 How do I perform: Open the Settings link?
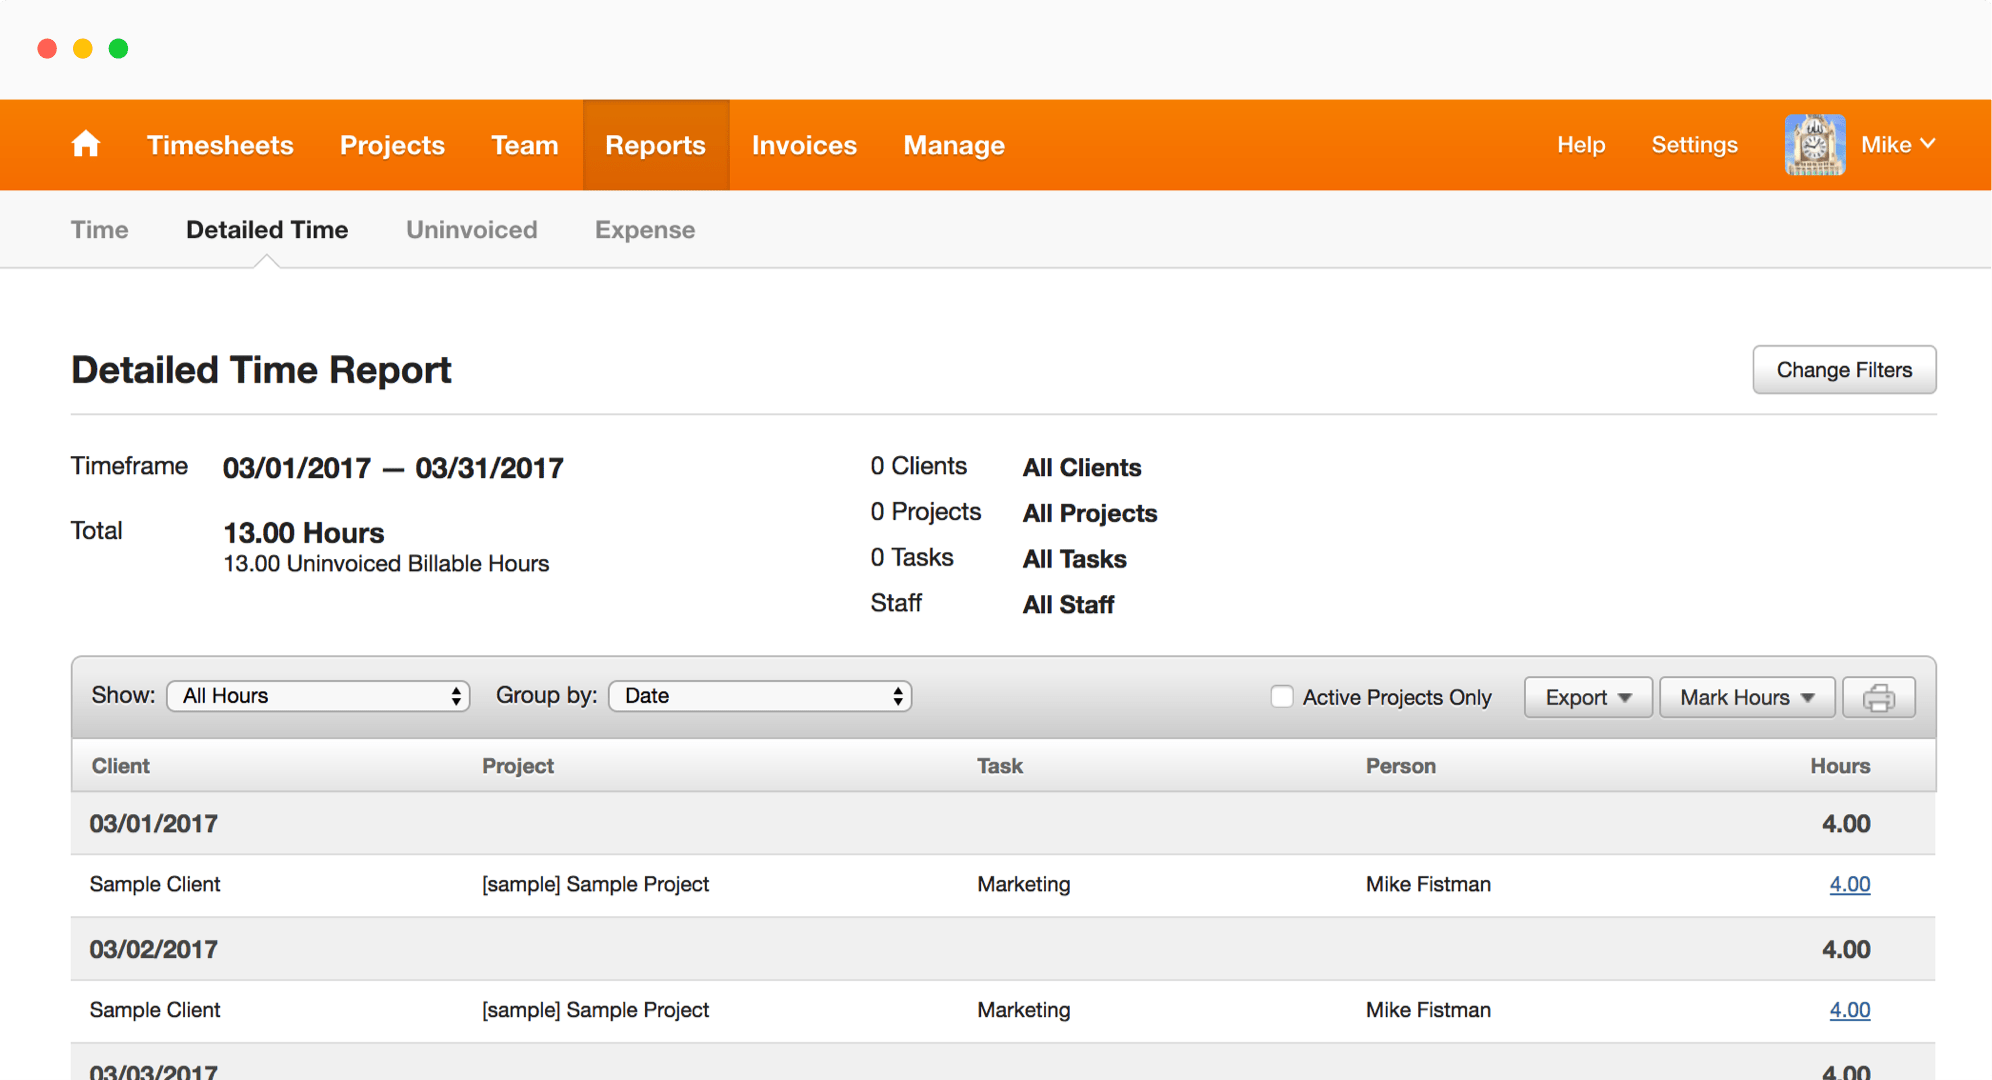(1694, 145)
